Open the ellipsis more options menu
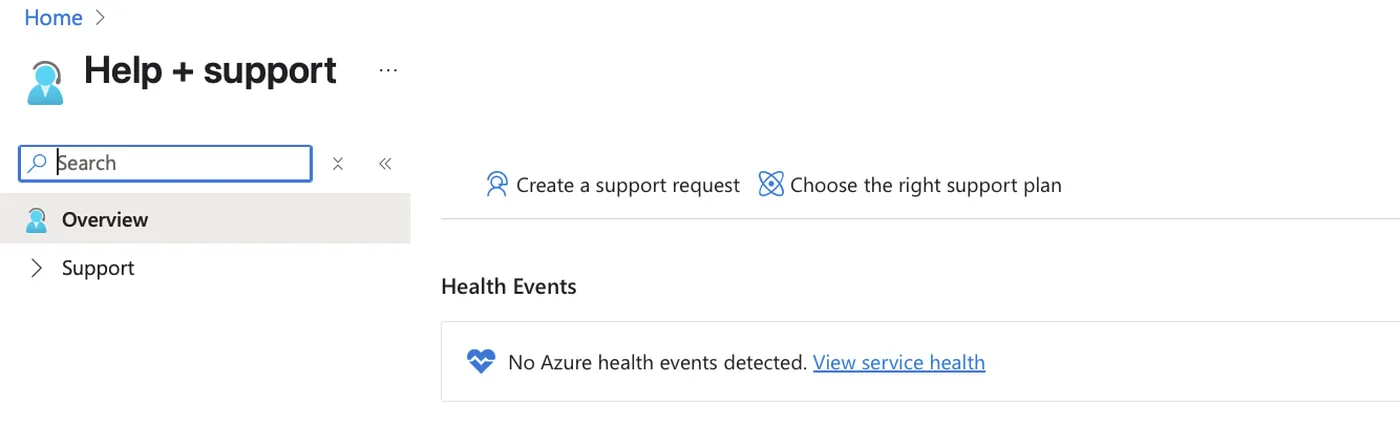The width and height of the screenshot is (1400, 425). [389, 70]
